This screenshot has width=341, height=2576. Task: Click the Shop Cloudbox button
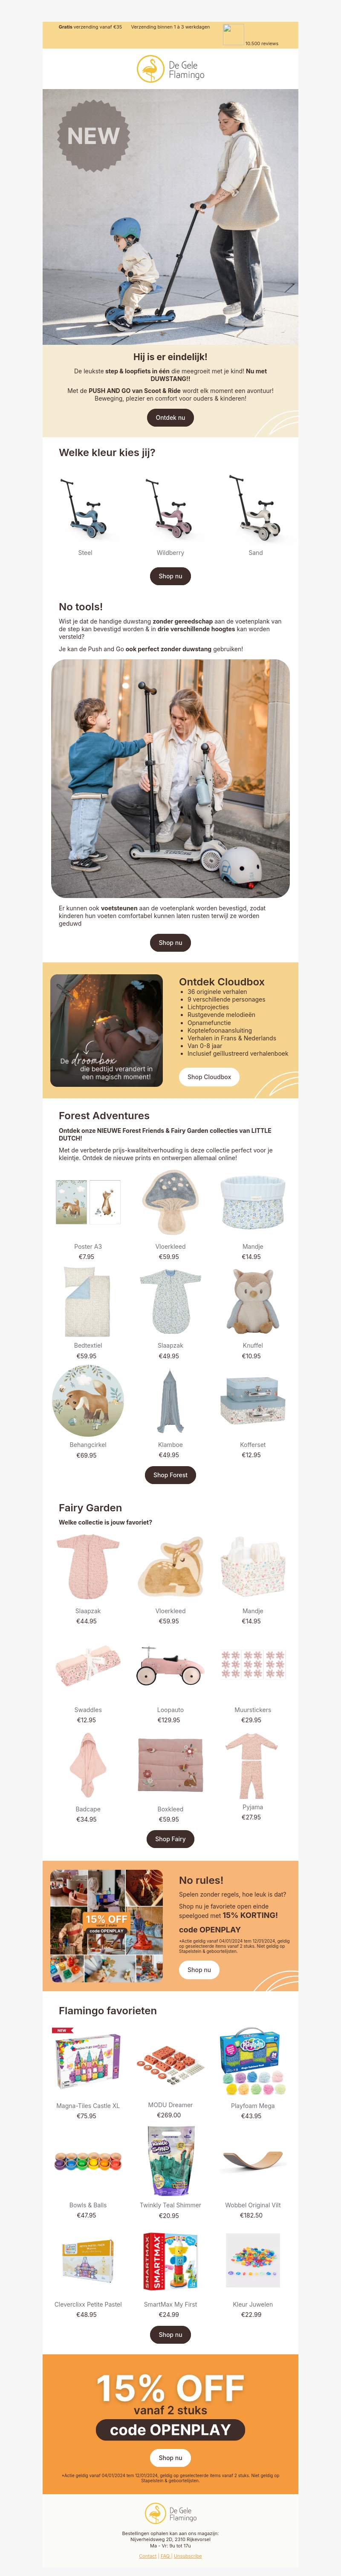point(209,1077)
